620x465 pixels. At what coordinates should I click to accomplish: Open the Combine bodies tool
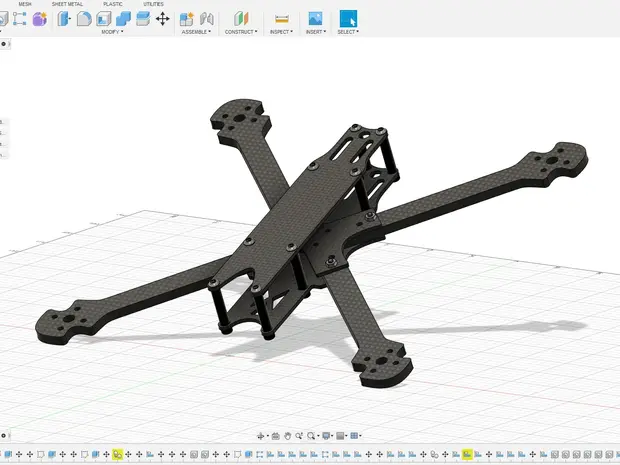pos(123,19)
